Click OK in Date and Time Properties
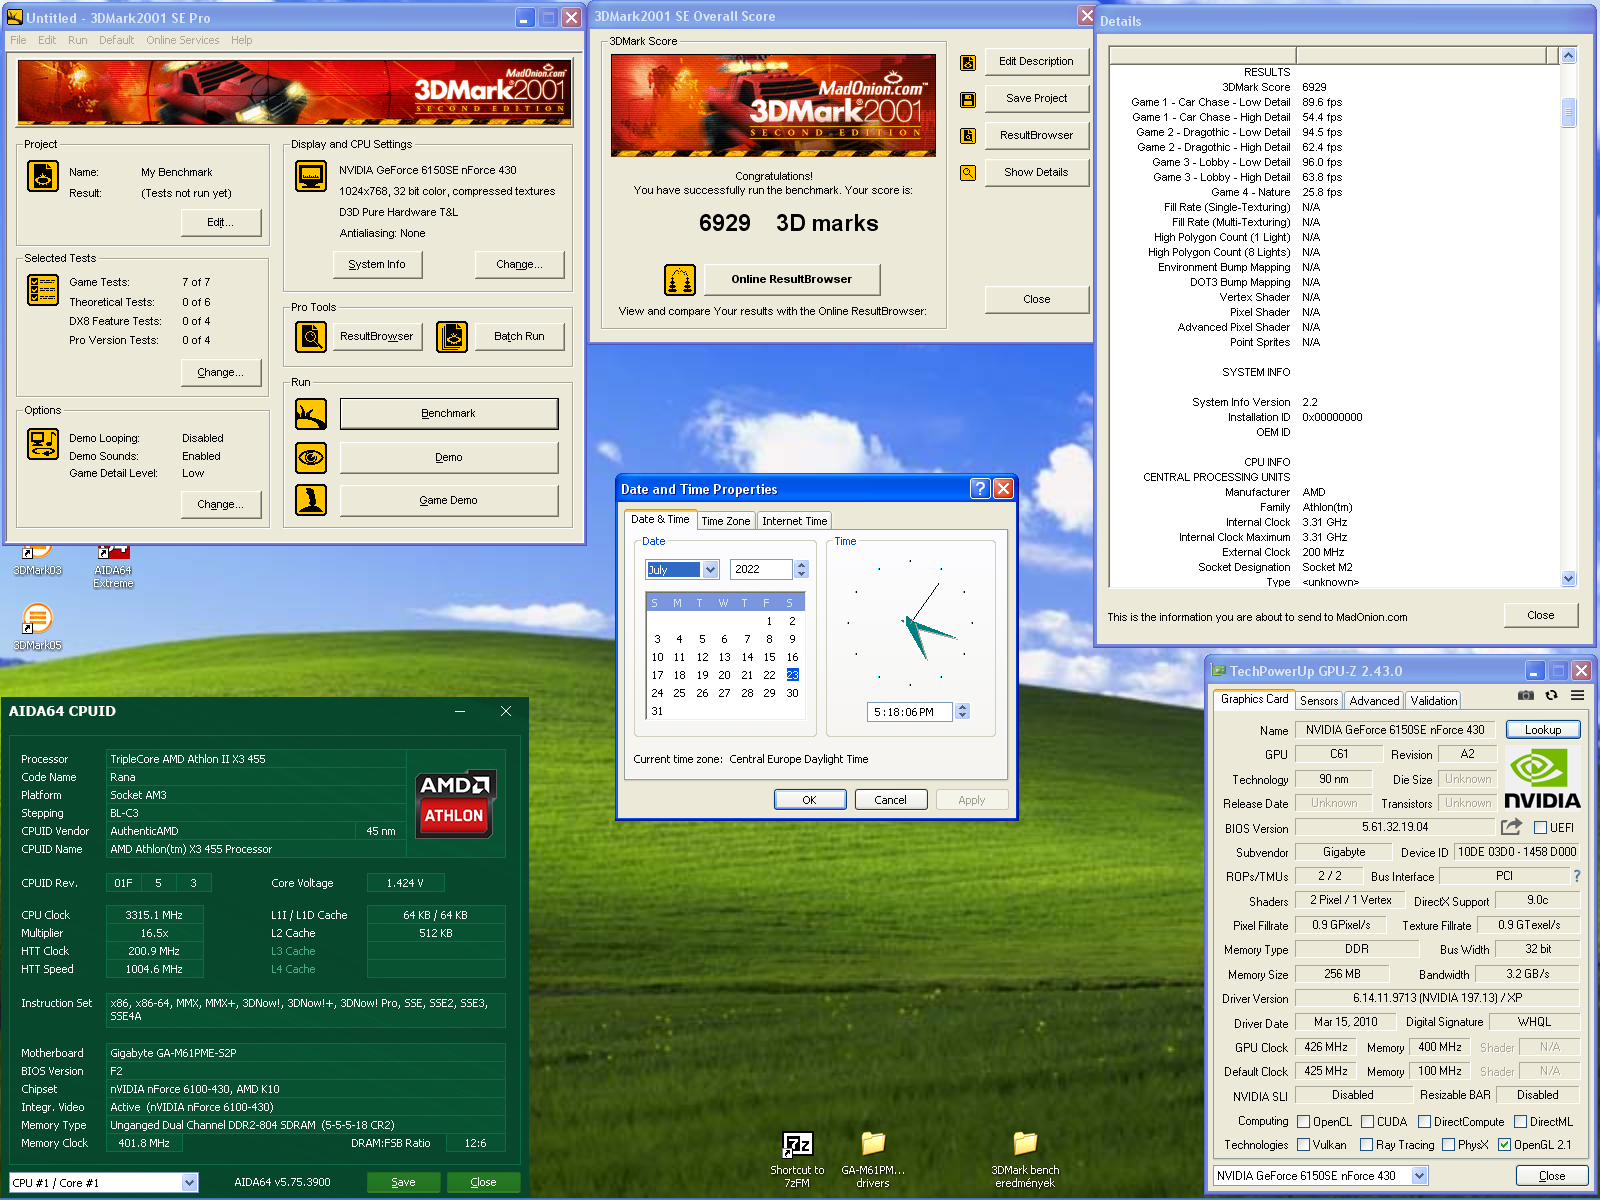Screen dimensions: 1600x1200 (x=809, y=800)
